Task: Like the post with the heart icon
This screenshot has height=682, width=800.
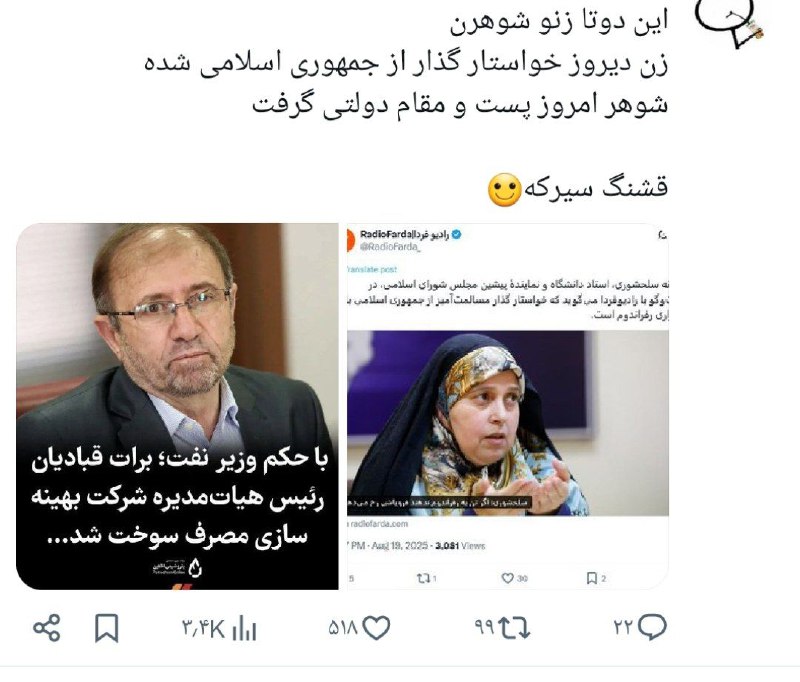Action: point(377,627)
